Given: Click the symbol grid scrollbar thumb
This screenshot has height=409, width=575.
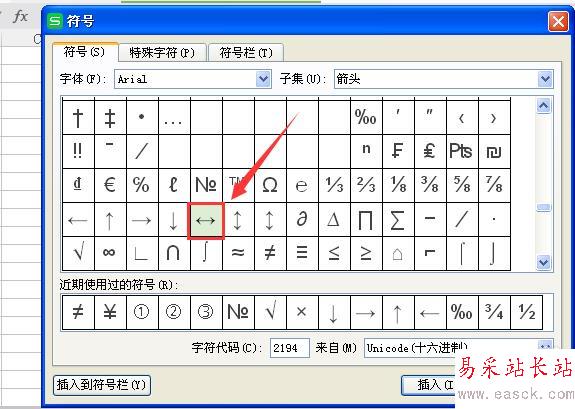Looking at the screenshot, I should pyautogui.click(x=543, y=208).
